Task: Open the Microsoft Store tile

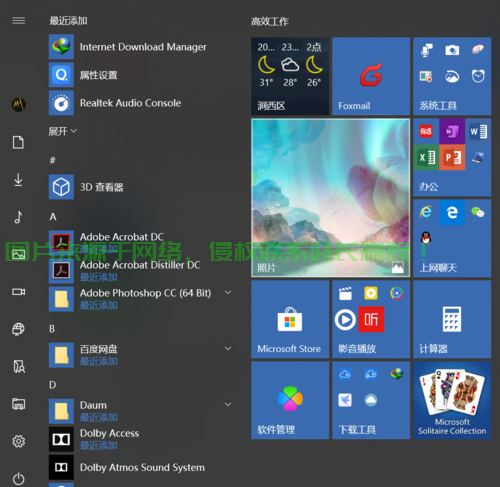Action: tap(290, 319)
